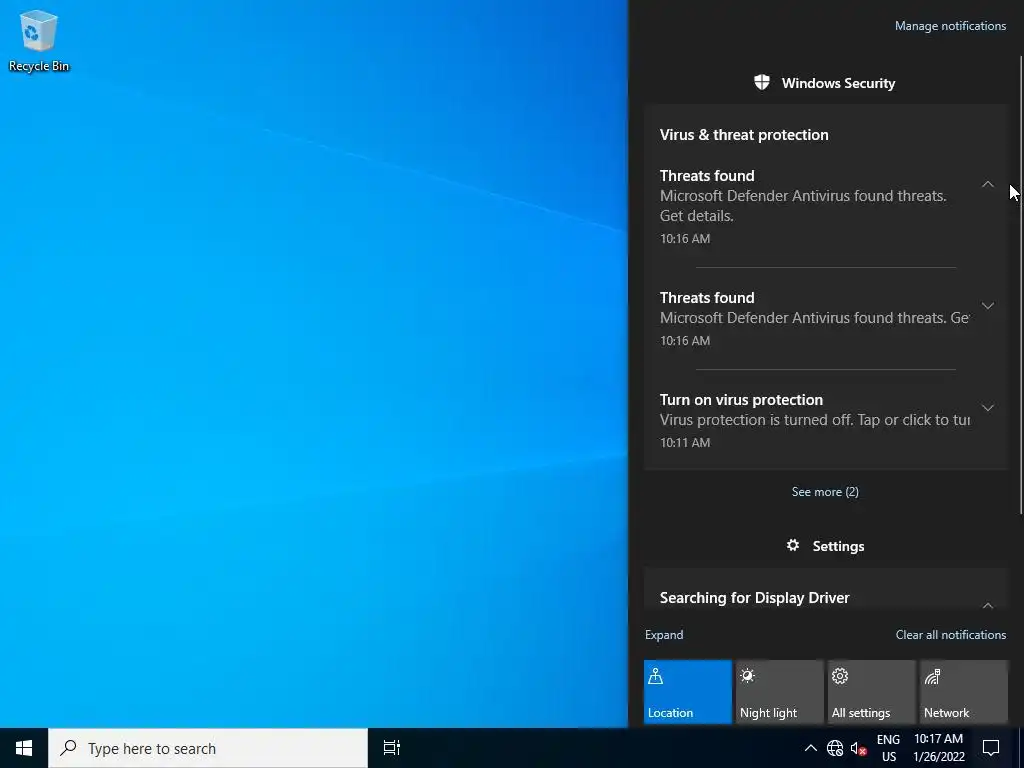Toggle the Location quick action tile
Screen dimensions: 1024x768
(x=688, y=692)
